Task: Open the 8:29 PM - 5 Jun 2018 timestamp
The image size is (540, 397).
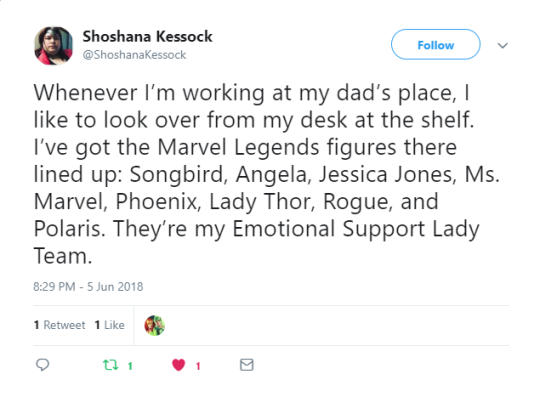Action: pos(88,286)
